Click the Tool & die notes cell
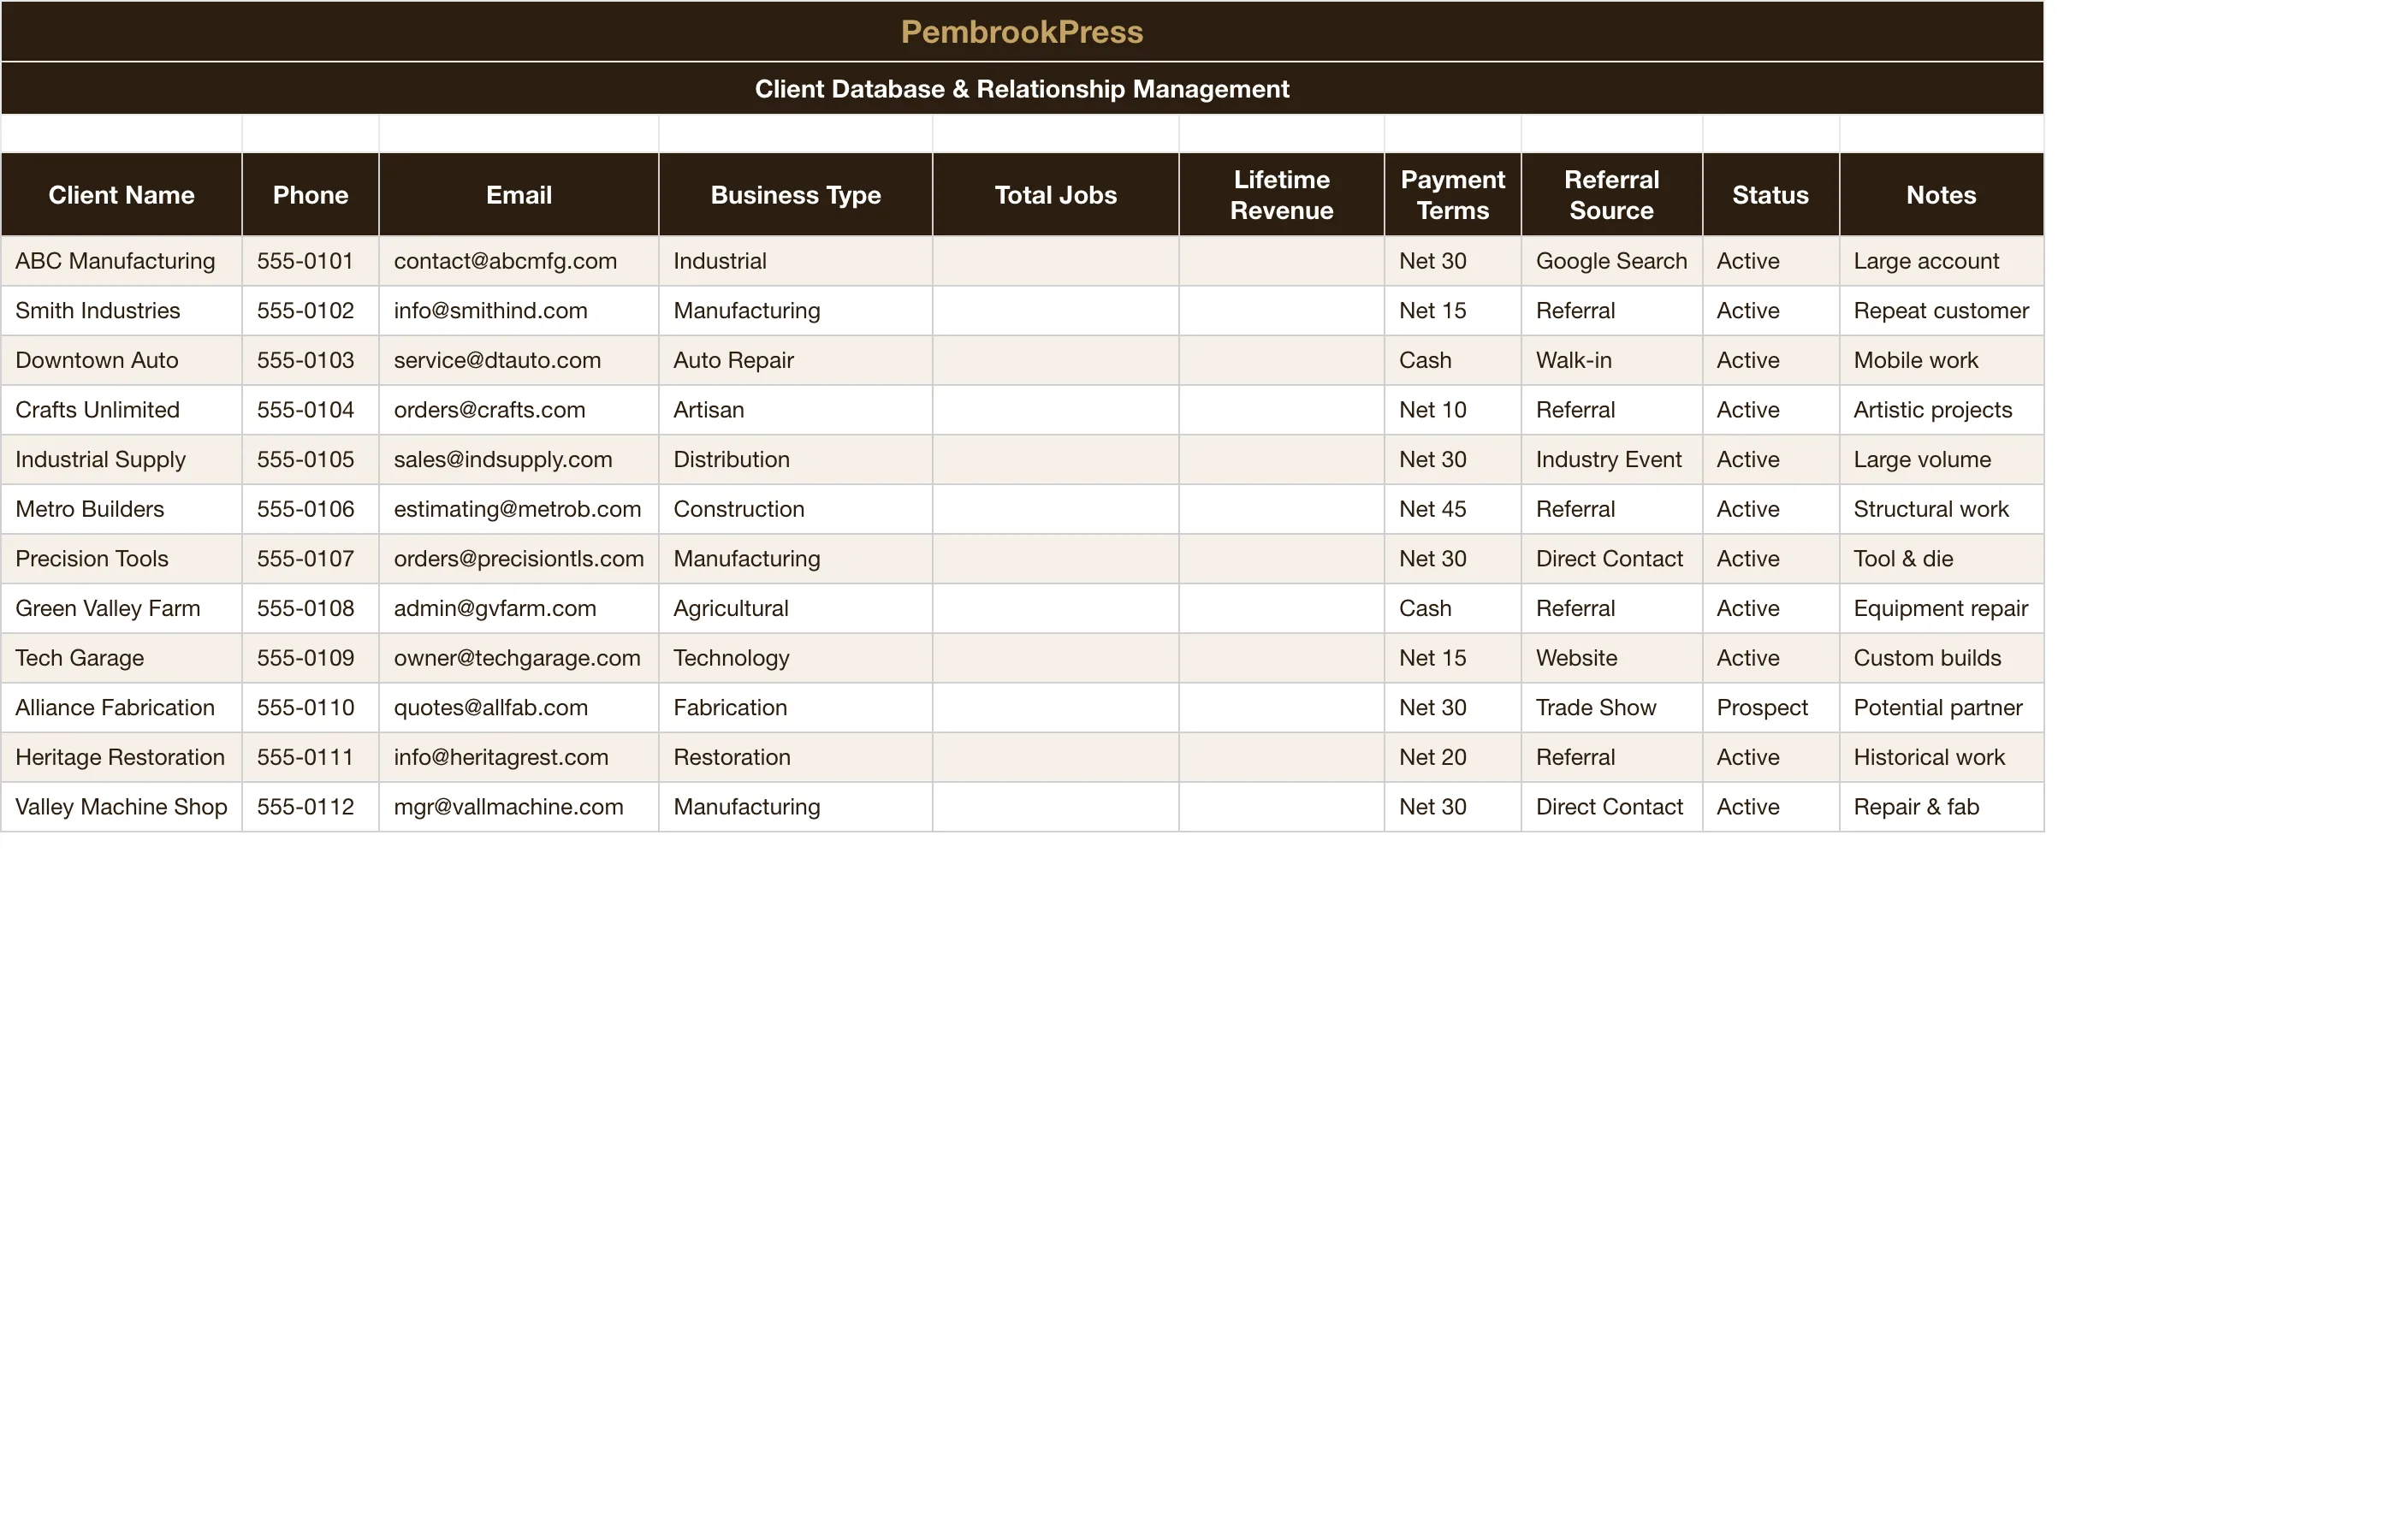Viewport: 2396px width, 1540px height. [x=1941, y=559]
